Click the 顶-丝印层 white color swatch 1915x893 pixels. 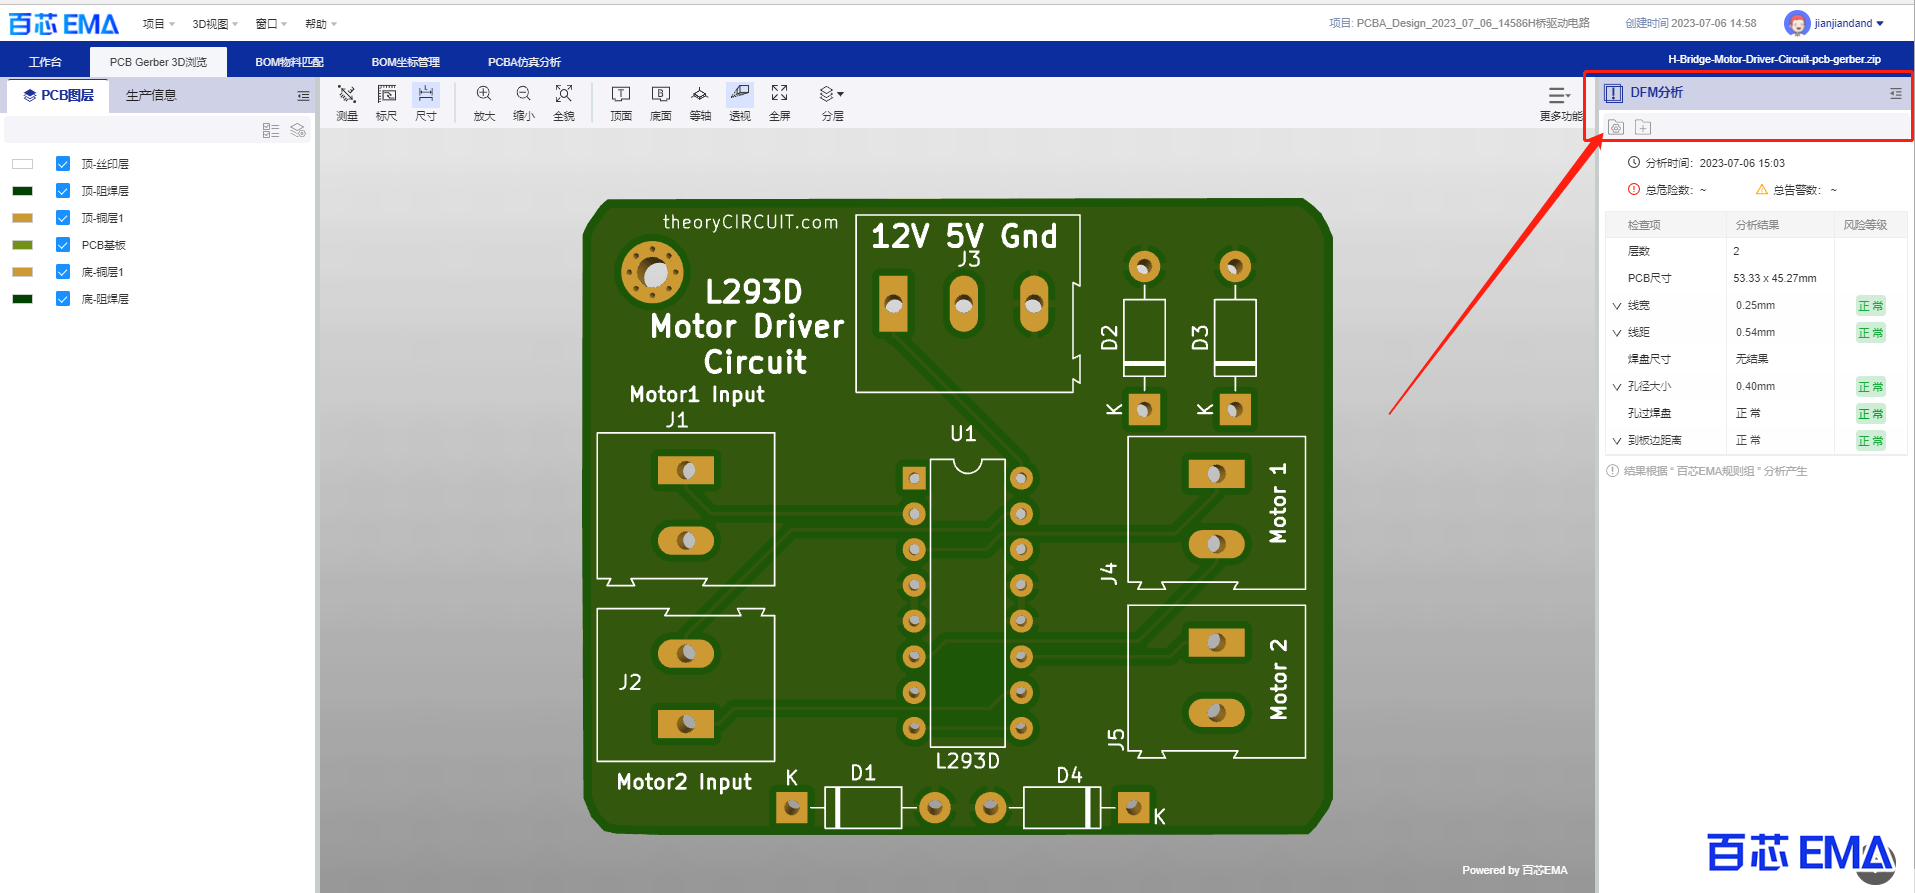(x=22, y=164)
